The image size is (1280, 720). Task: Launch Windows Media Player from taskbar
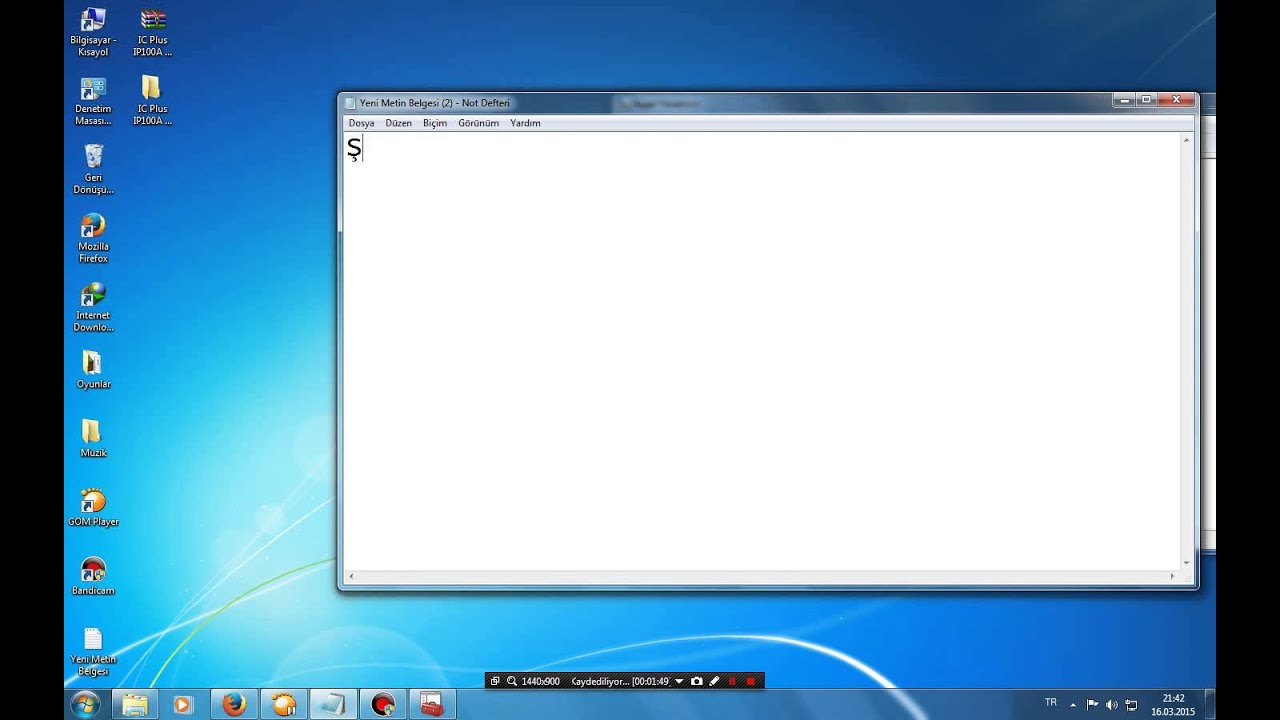click(x=183, y=705)
